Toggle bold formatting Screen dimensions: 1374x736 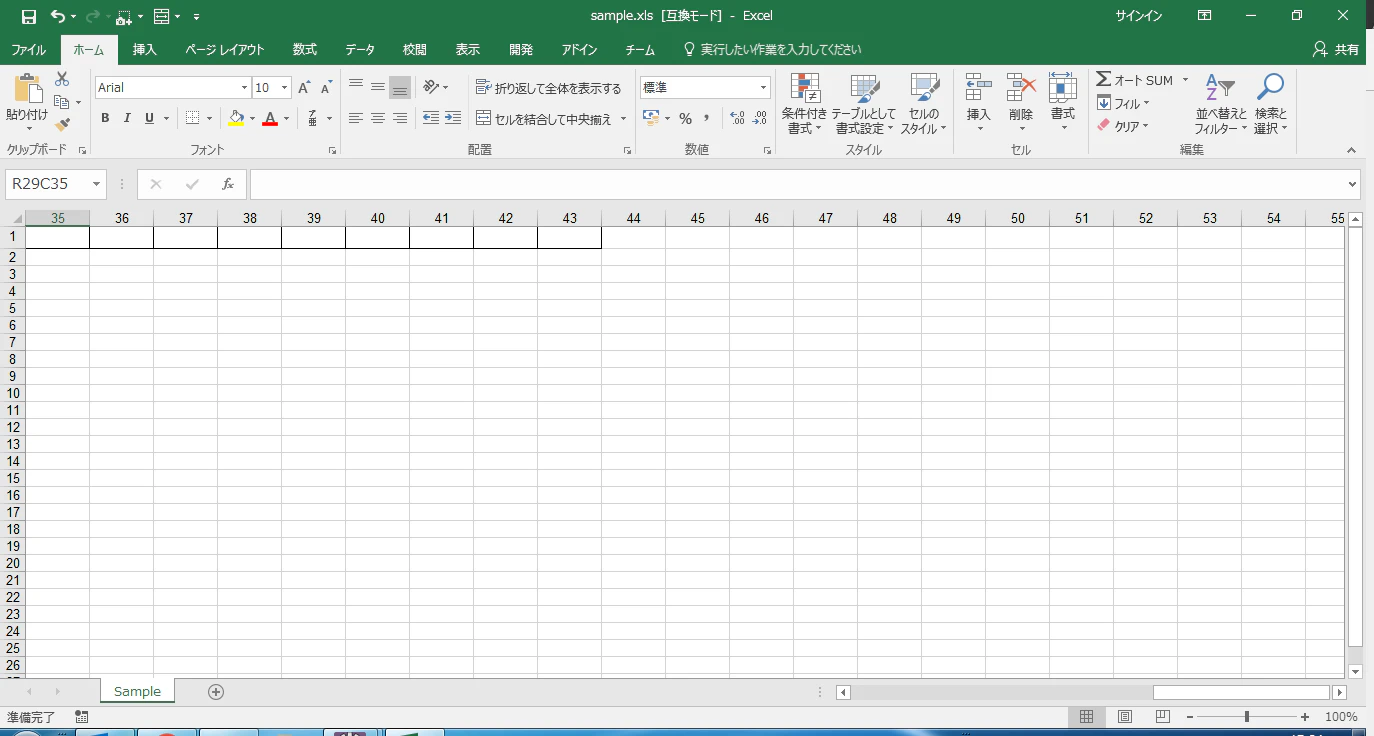(x=105, y=118)
